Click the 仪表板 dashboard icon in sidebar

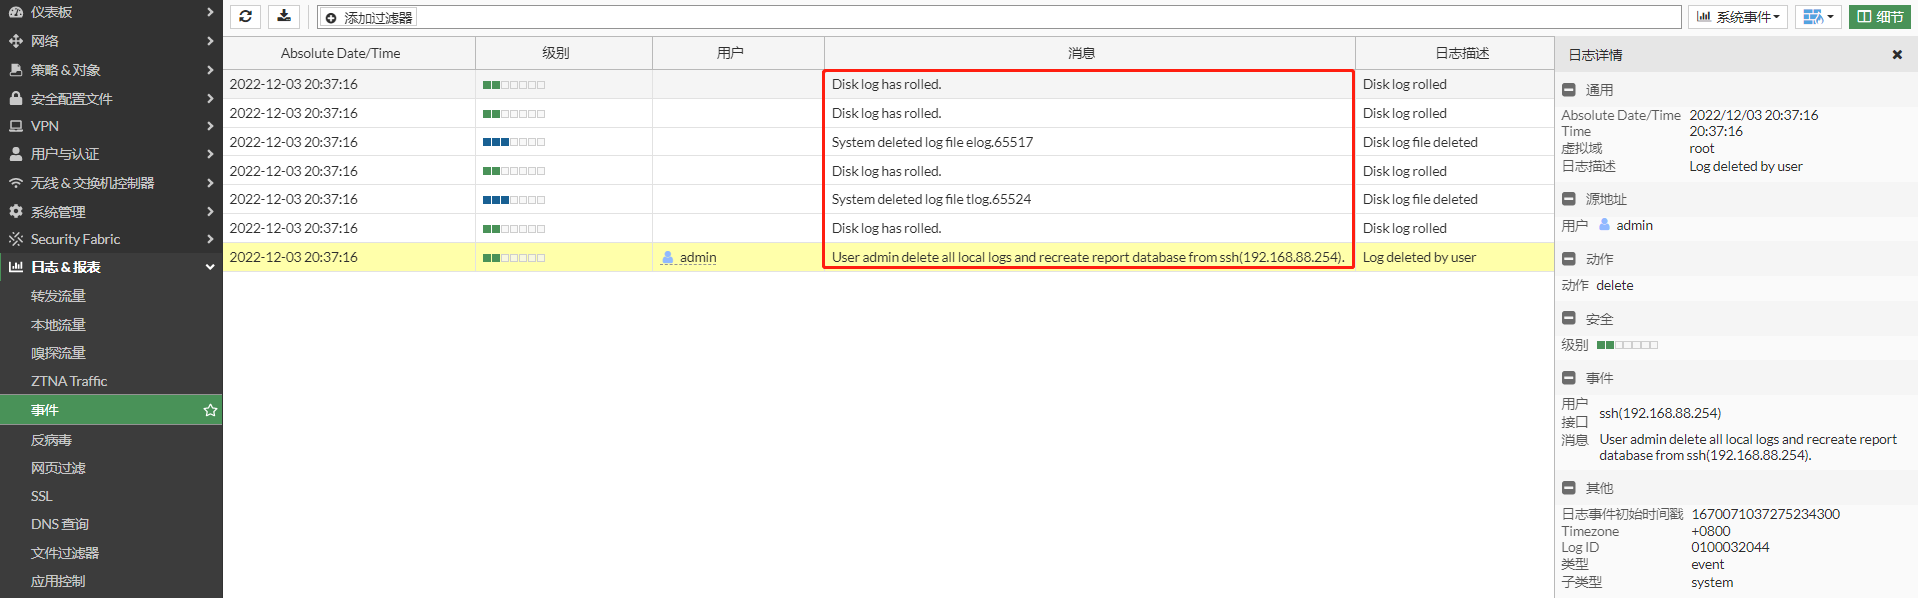(x=16, y=12)
